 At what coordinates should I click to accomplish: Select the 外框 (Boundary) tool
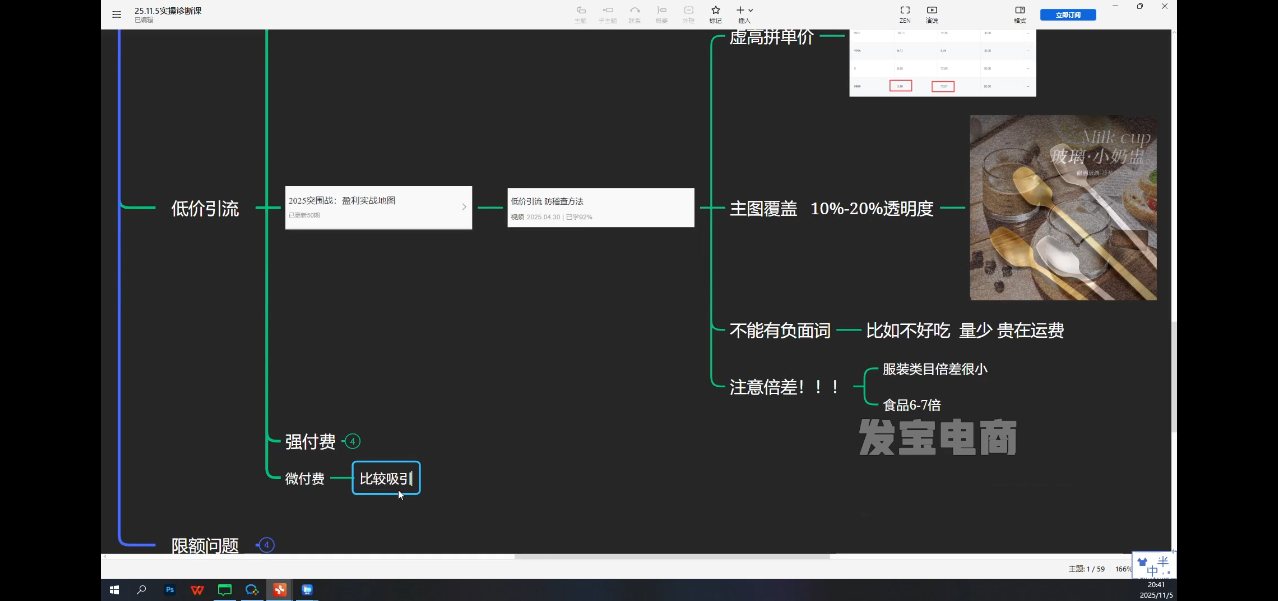click(x=688, y=13)
